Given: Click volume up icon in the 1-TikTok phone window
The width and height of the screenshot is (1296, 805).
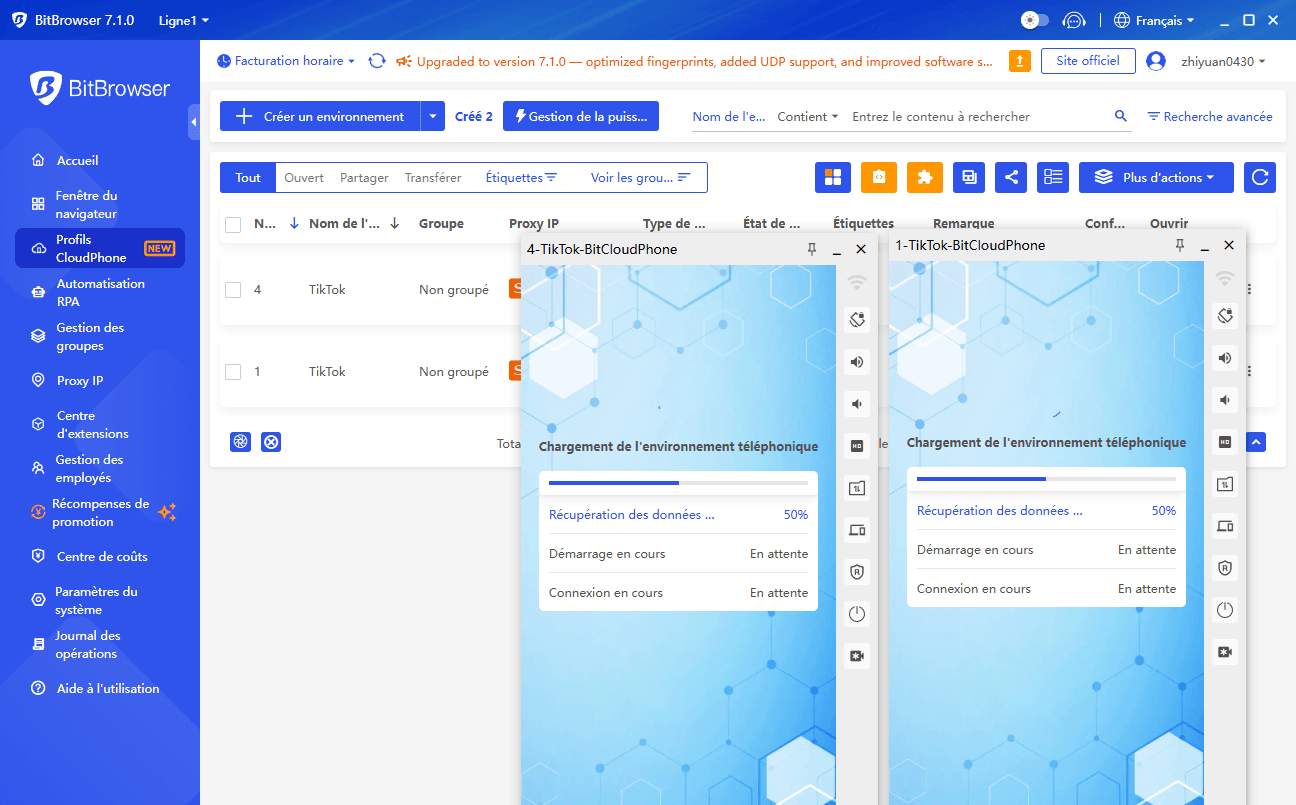Looking at the screenshot, I should point(1225,357).
